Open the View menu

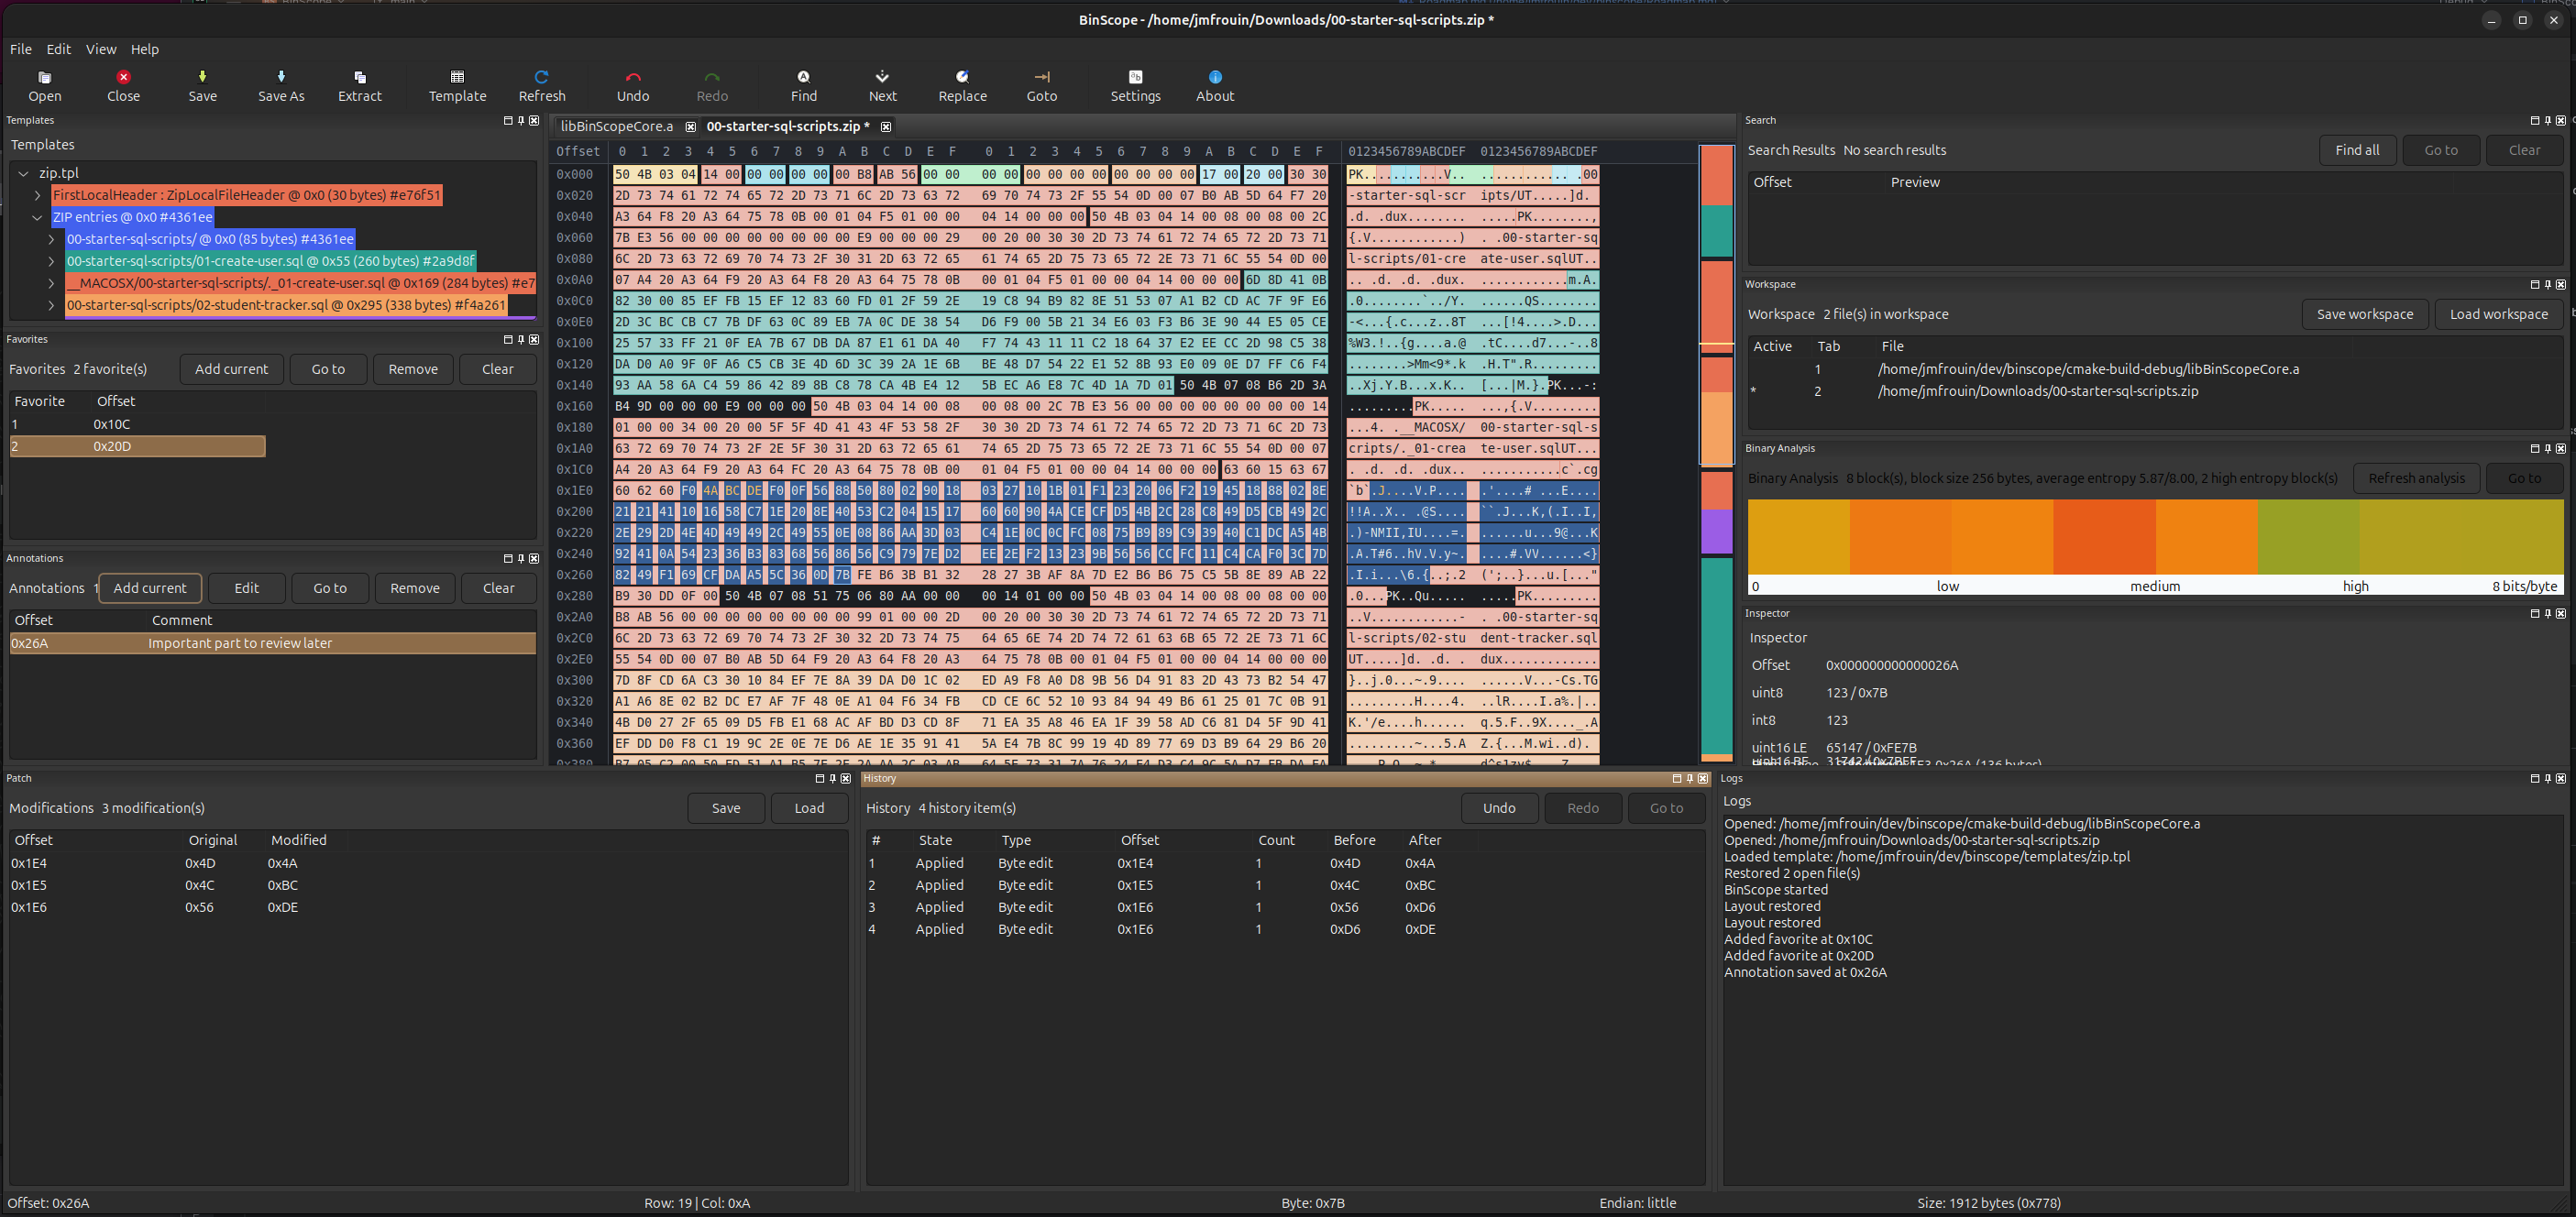(101, 49)
